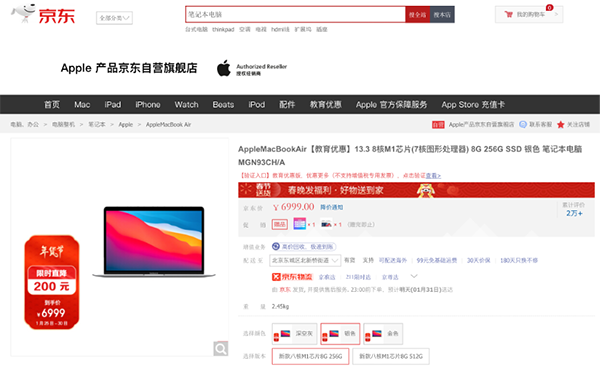Click the 电脑、办公 breadcrumb link

tap(24, 124)
